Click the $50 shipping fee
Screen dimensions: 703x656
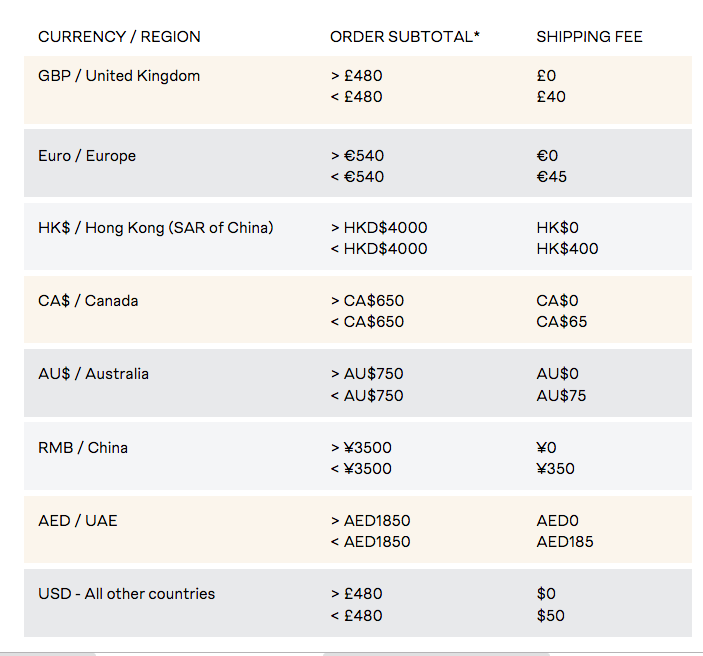(550, 615)
